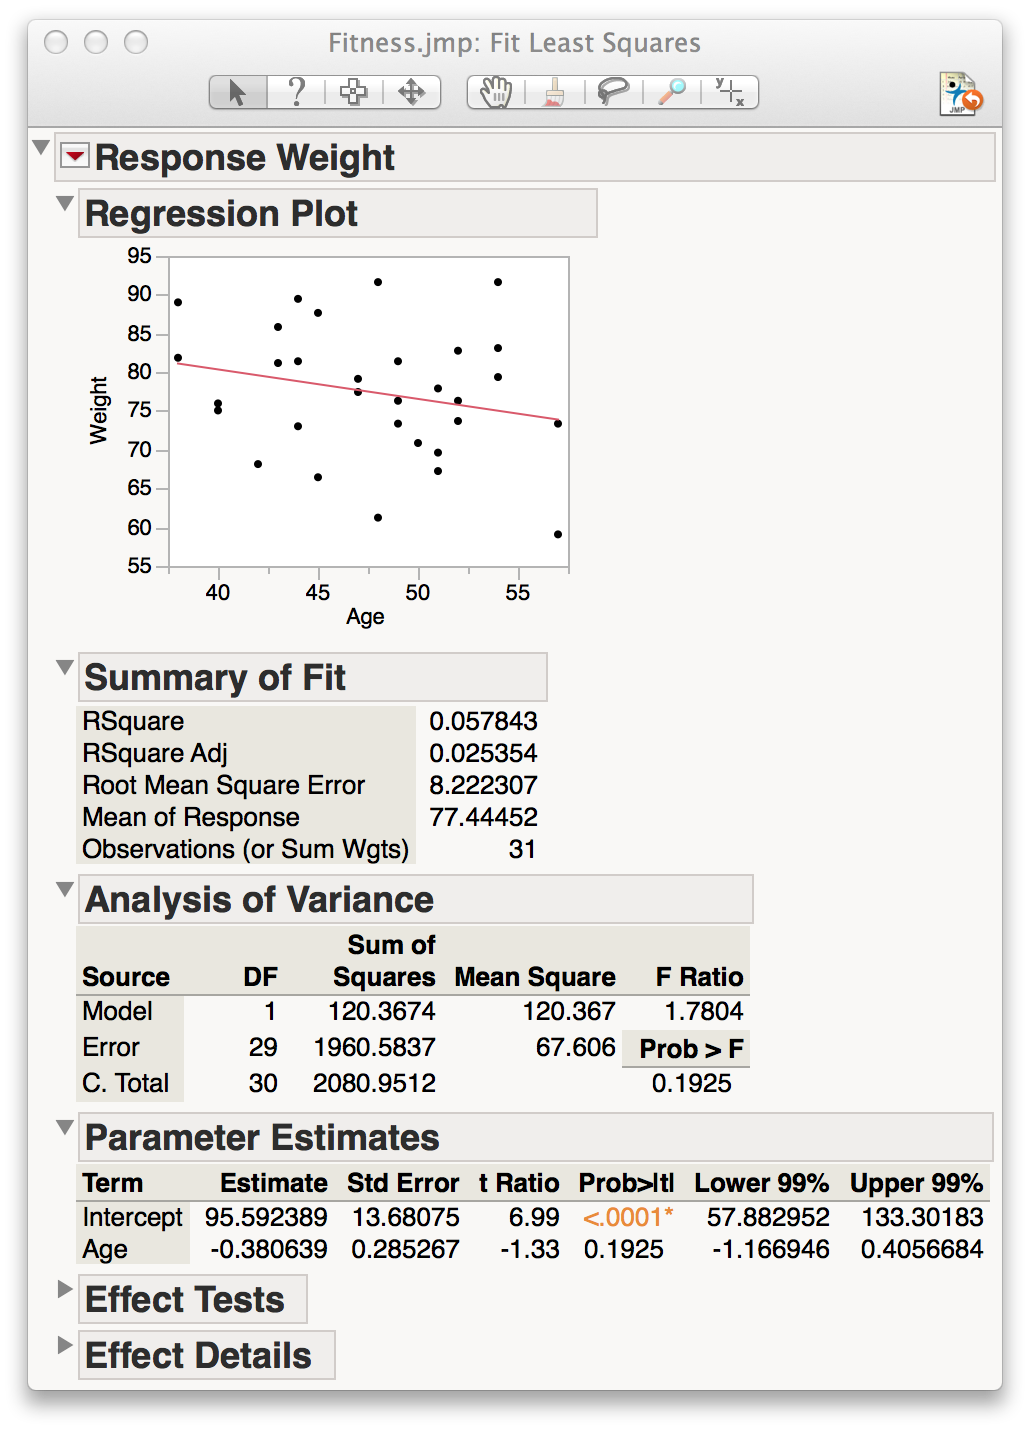Pick the four-arrow scroller tool

point(411,93)
